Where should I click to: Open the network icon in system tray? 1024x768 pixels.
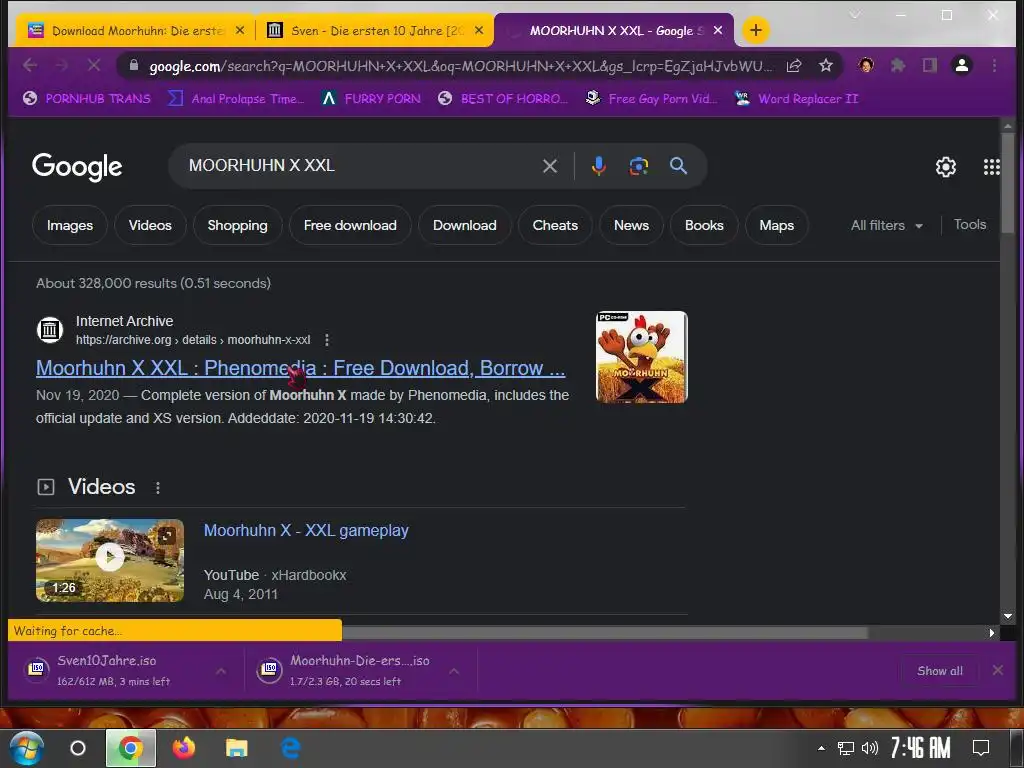(x=846, y=748)
